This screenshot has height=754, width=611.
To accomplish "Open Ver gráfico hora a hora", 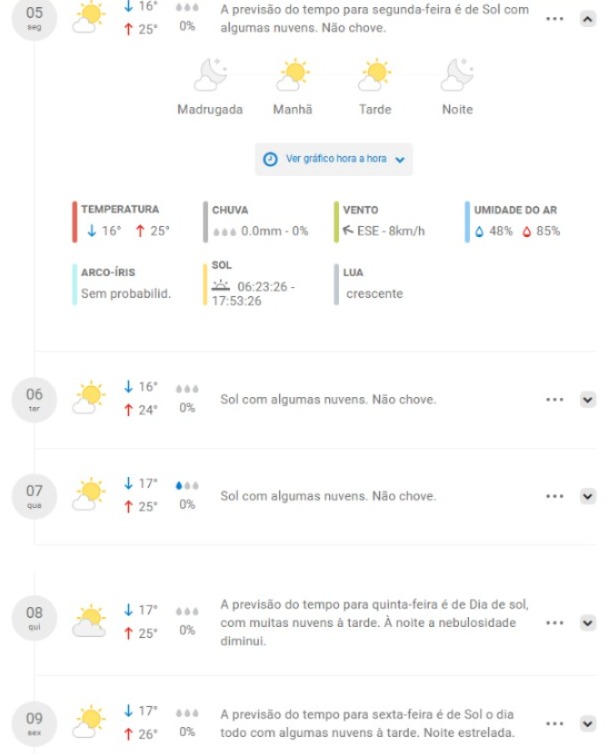I will 334,159.
